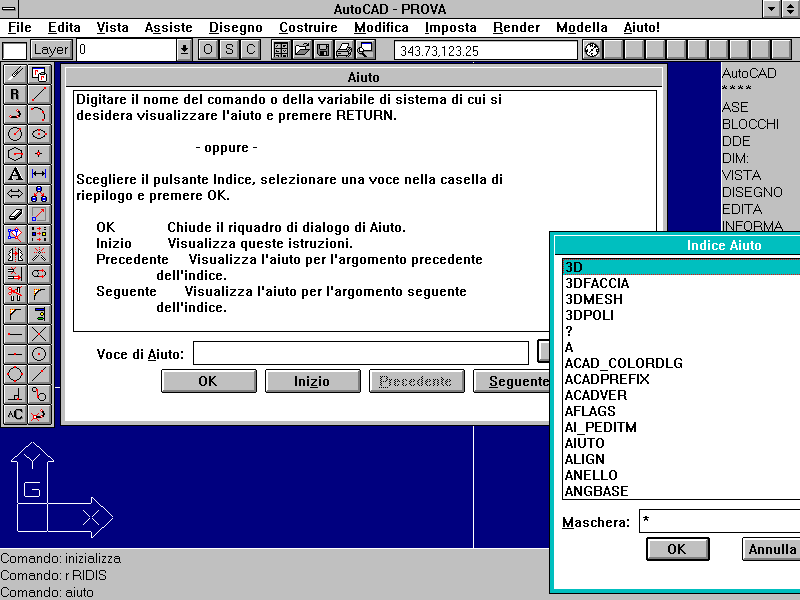Open the Layer control dialog button
800x600 pixels.
(51, 49)
